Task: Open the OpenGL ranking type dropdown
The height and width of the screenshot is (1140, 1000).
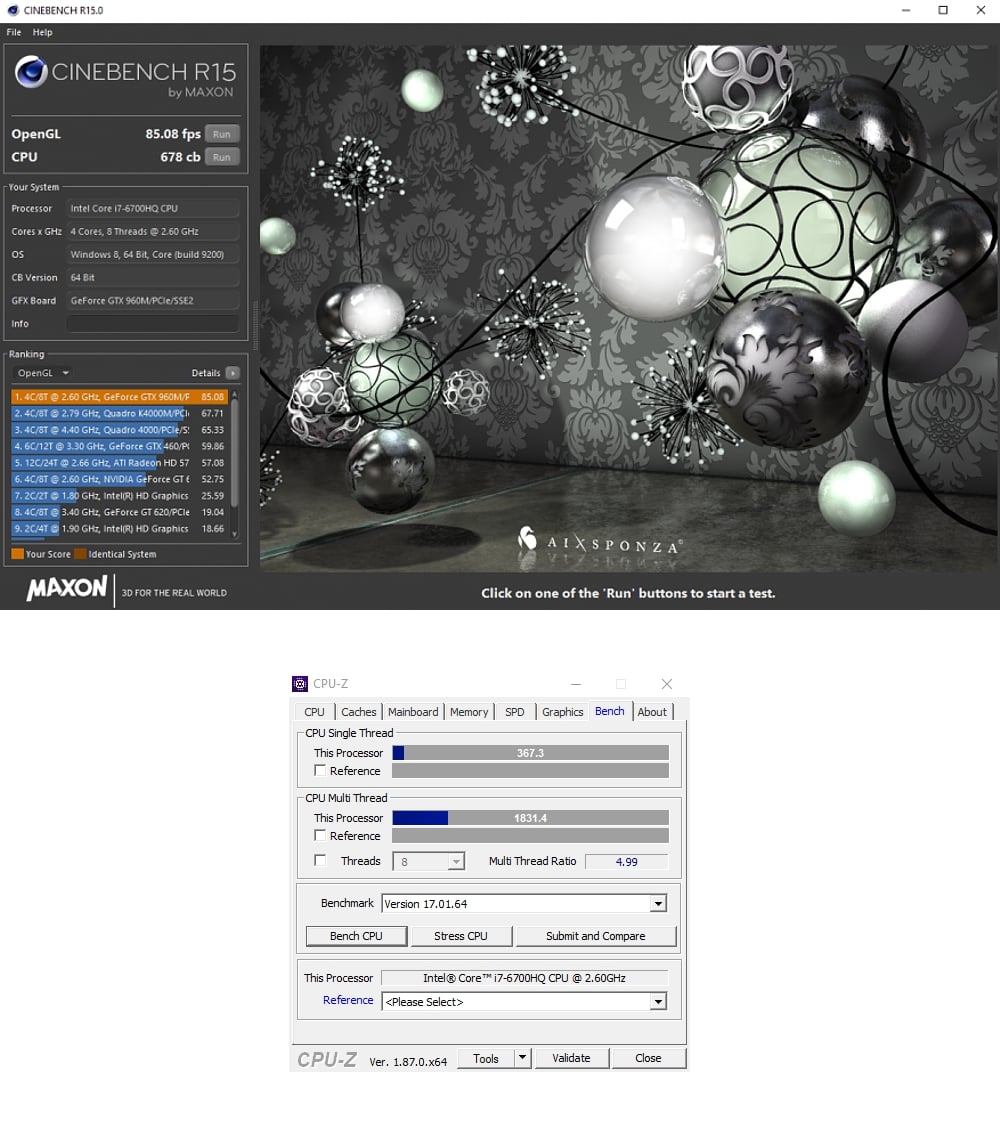Action: [x=43, y=373]
